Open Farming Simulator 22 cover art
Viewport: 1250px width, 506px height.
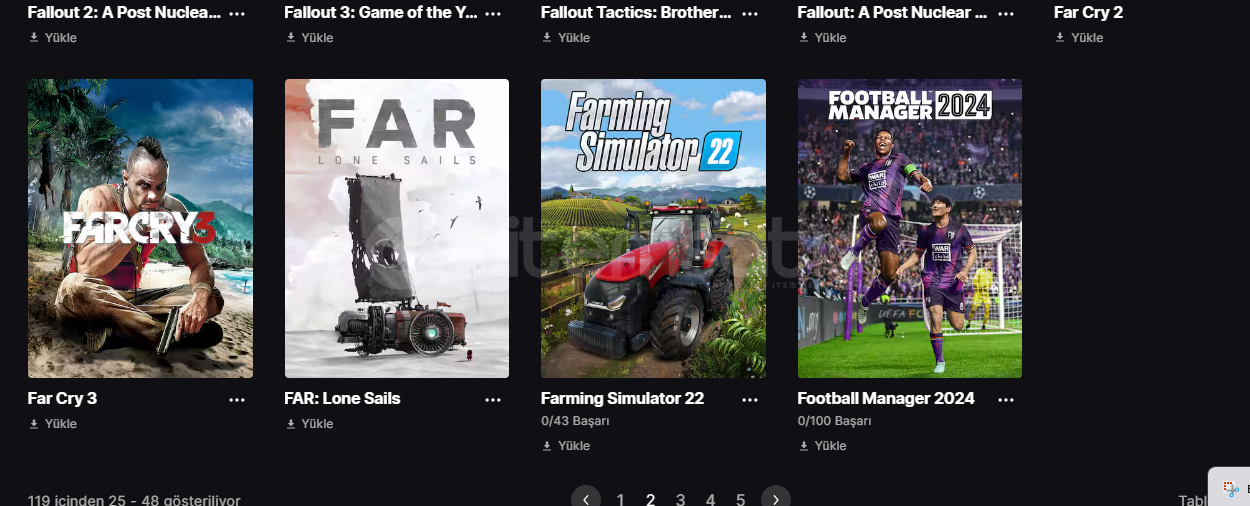[x=653, y=228]
